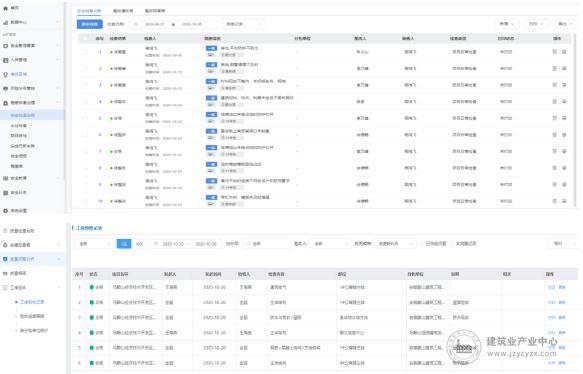Open the document icon in upper table row 2
The width and height of the screenshot is (583, 374).
pyautogui.click(x=554, y=68)
